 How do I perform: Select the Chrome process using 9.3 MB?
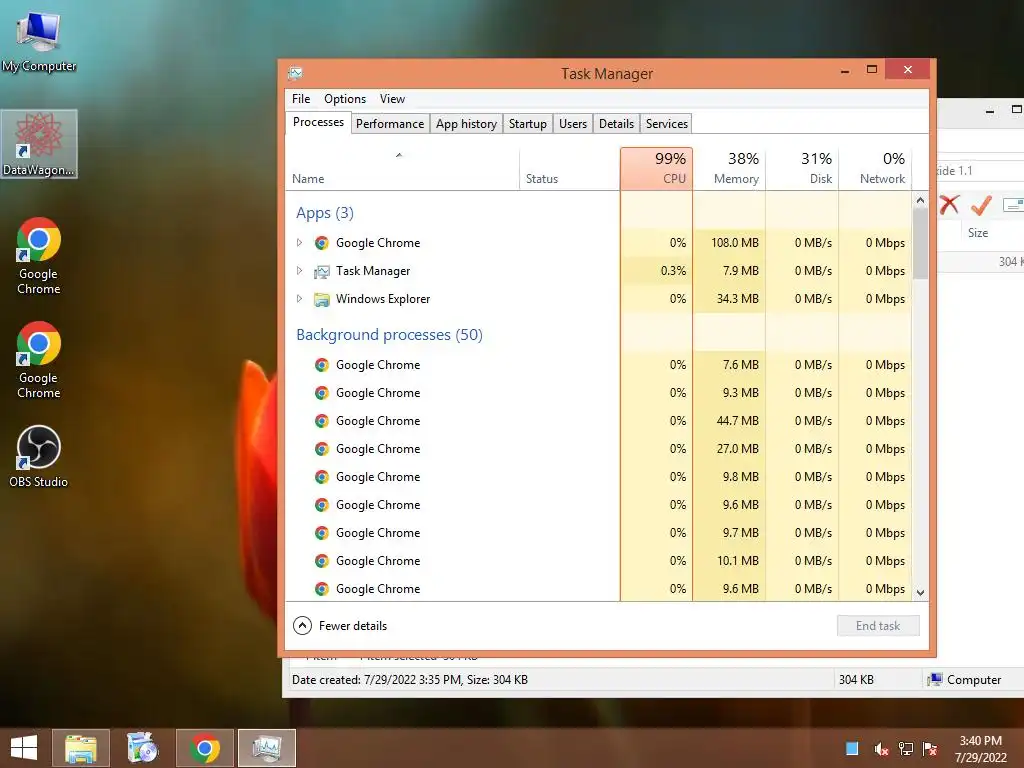click(598, 393)
